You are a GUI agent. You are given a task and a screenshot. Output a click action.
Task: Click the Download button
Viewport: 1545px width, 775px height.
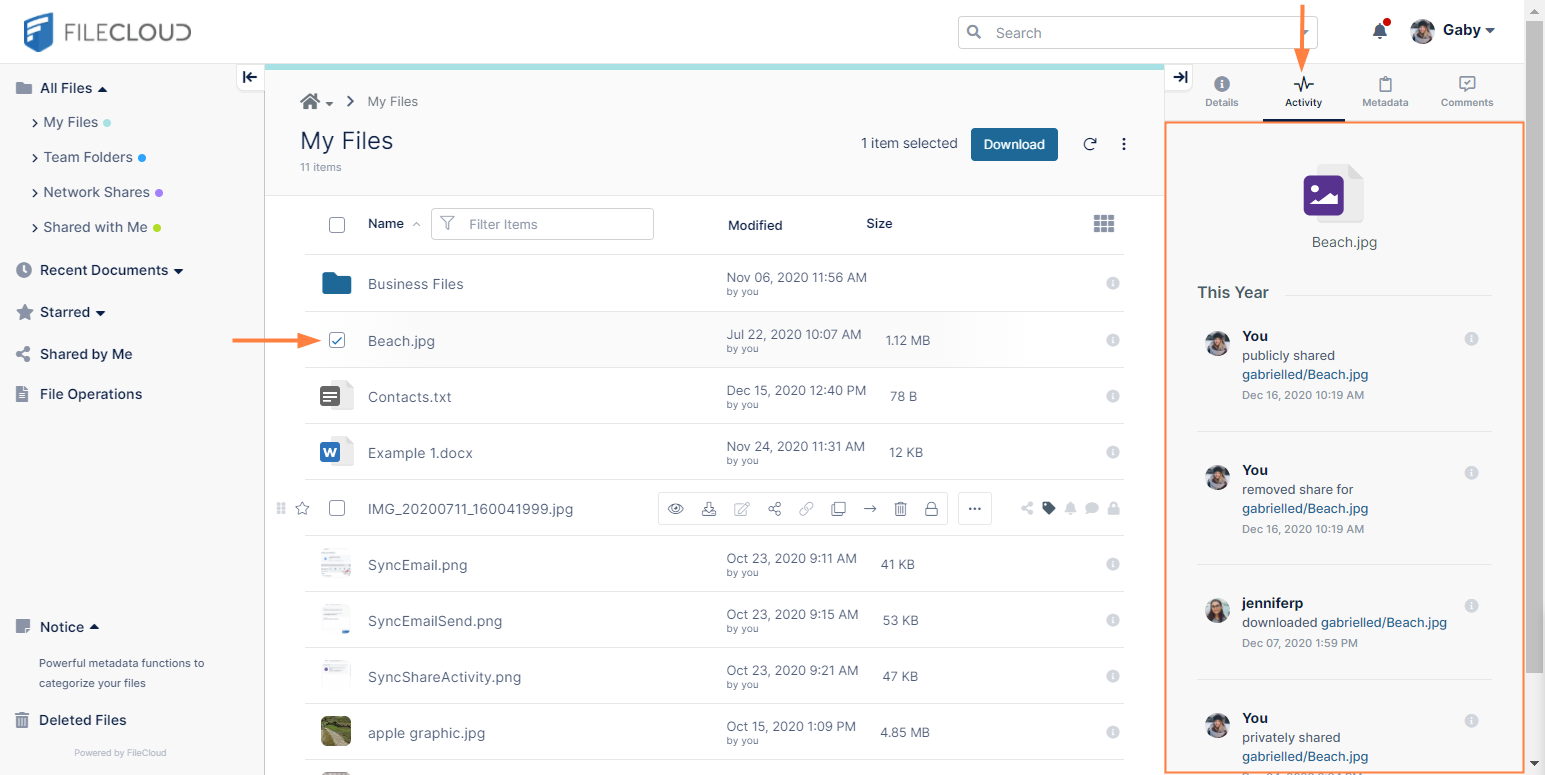[1013, 144]
